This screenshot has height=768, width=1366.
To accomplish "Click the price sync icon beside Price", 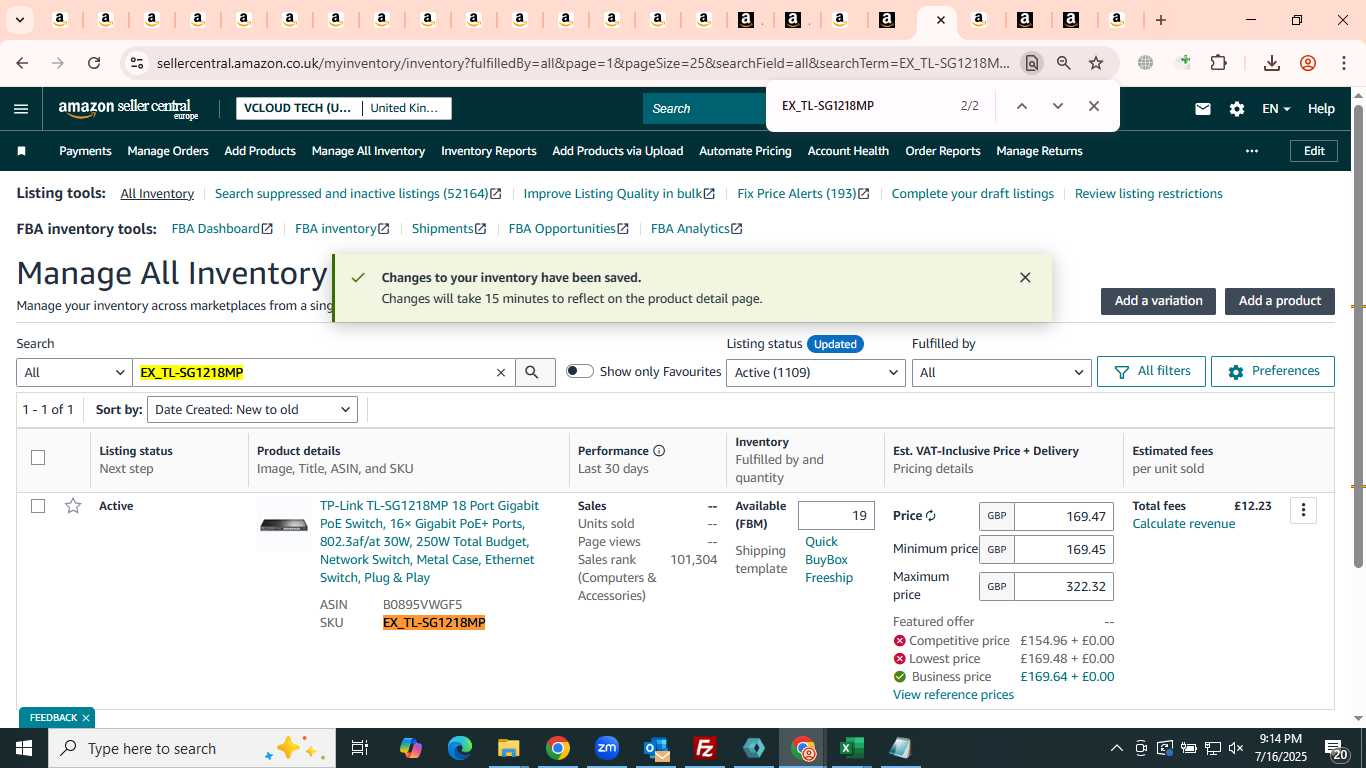I will (x=931, y=516).
